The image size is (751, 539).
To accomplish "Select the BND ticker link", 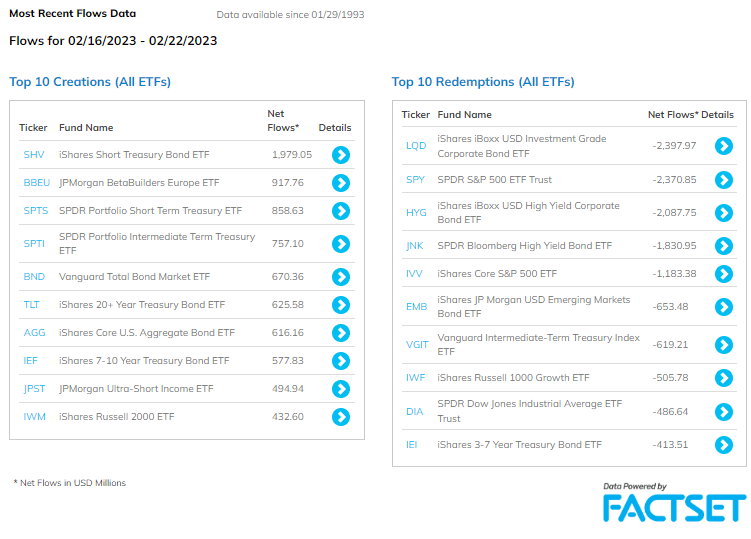I will (34, 276).
